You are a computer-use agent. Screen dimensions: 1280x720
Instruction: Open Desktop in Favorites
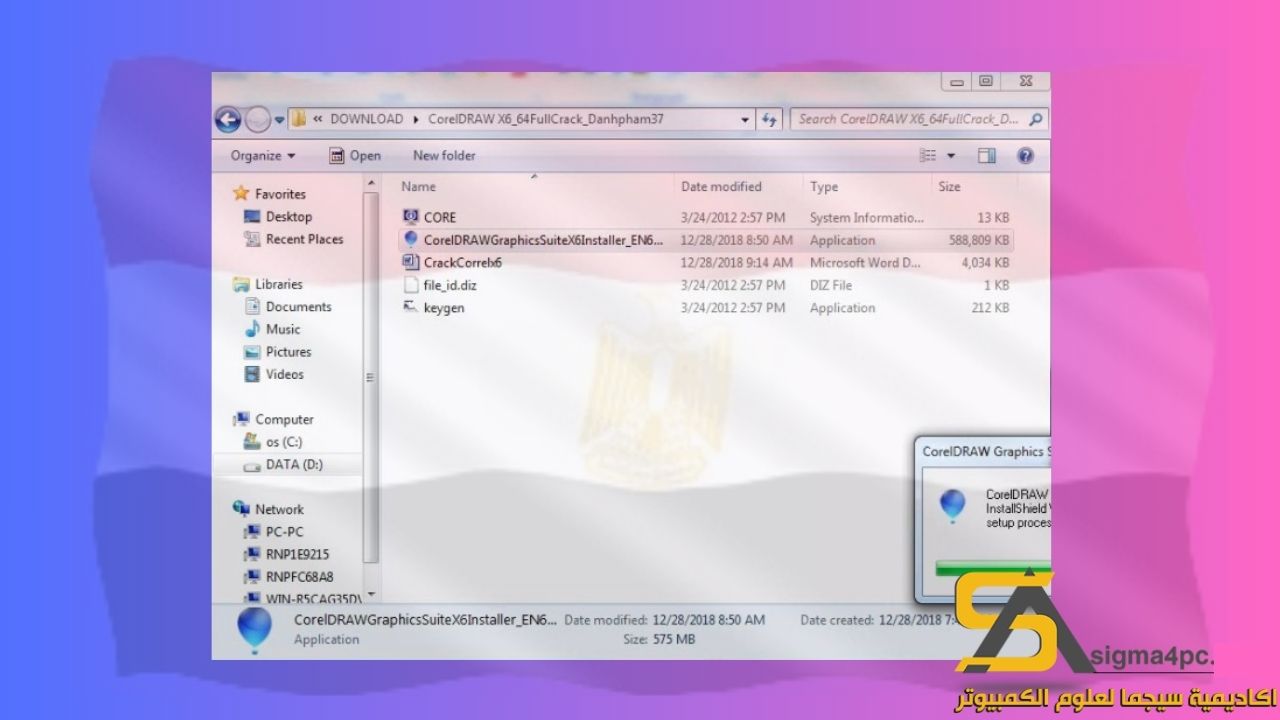tap(289, 217)
